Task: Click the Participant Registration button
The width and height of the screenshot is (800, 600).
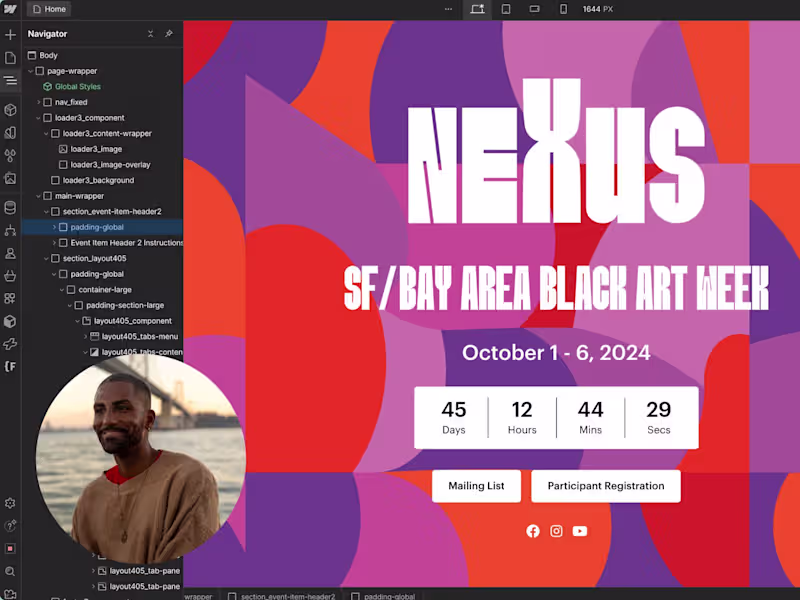Action: pos(605,486)
